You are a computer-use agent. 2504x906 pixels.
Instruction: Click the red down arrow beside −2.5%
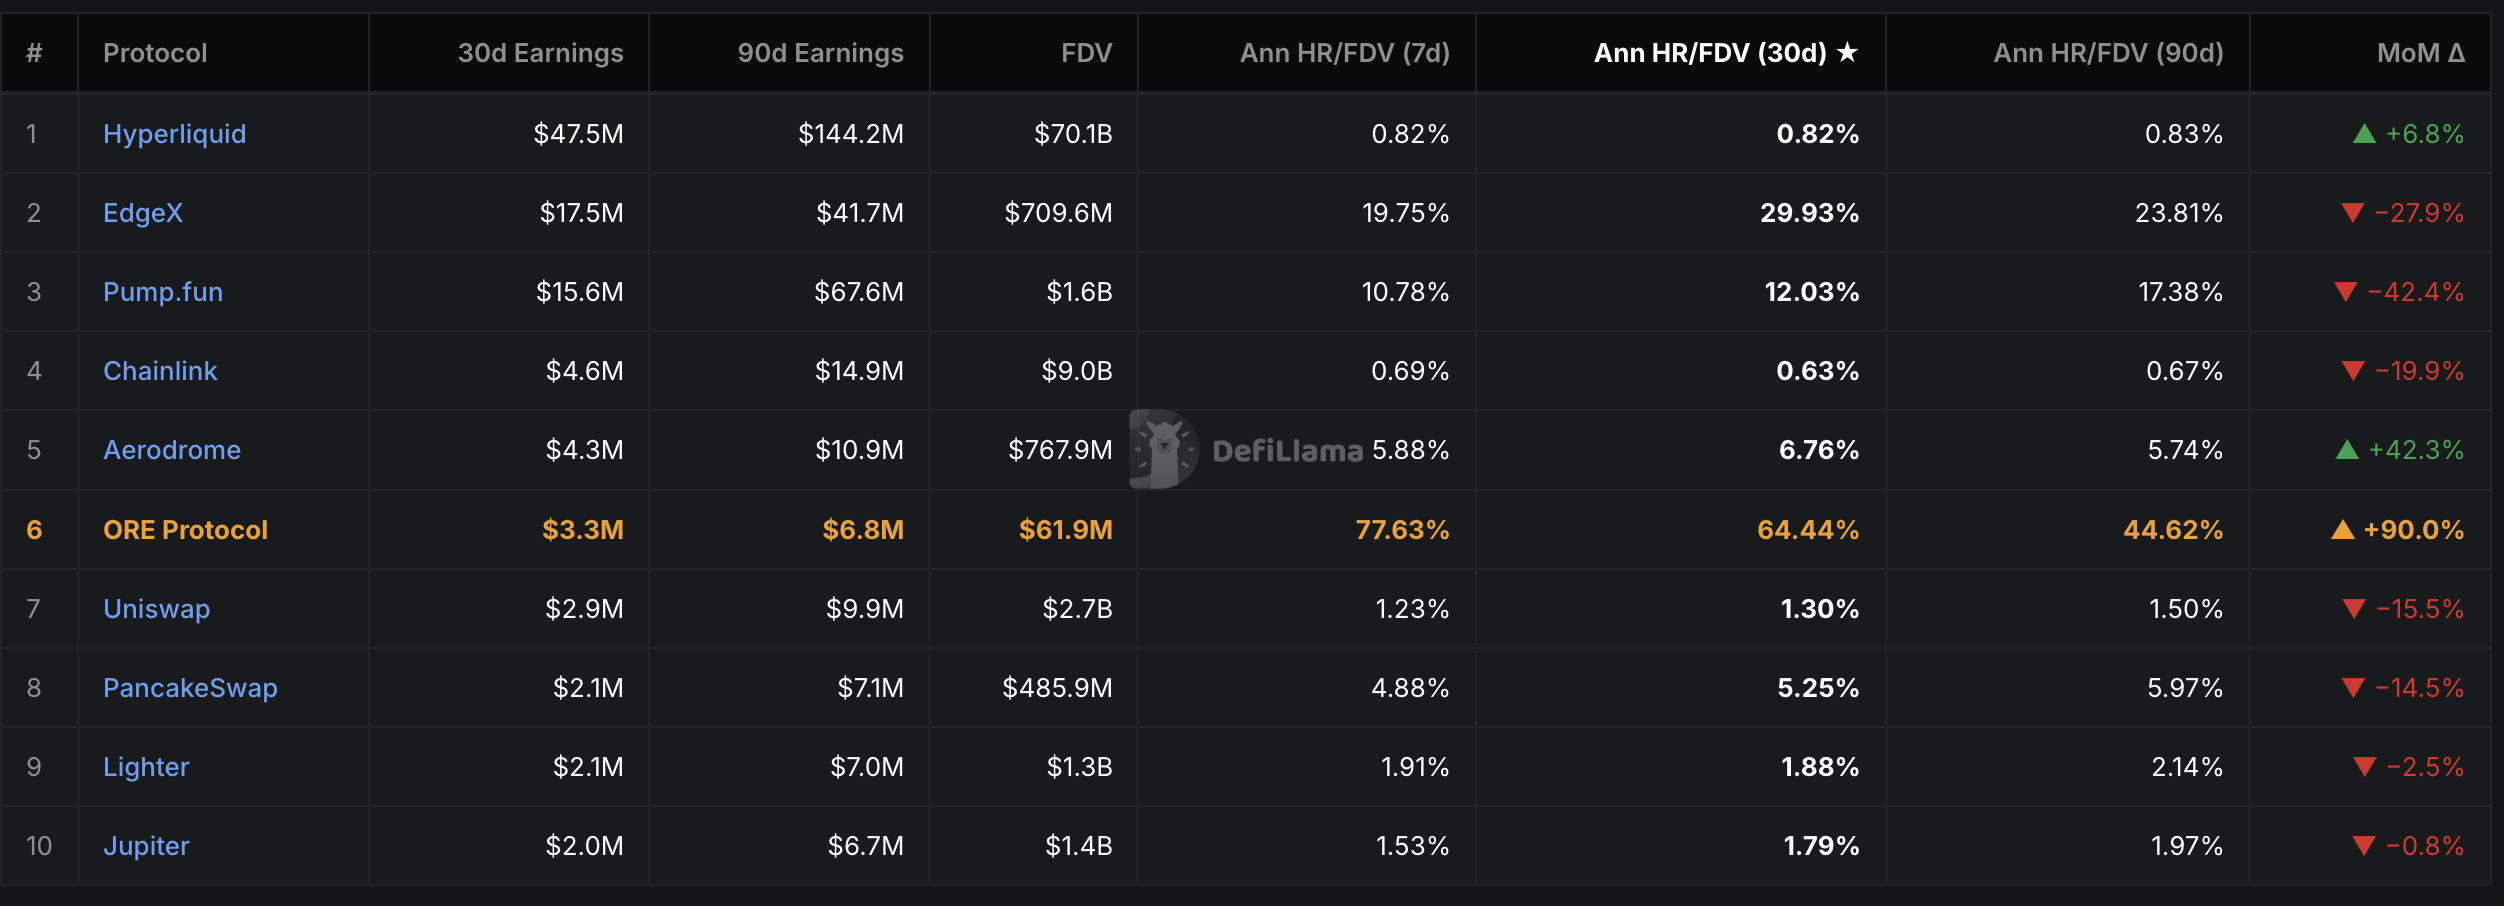tap(2364, 767)
